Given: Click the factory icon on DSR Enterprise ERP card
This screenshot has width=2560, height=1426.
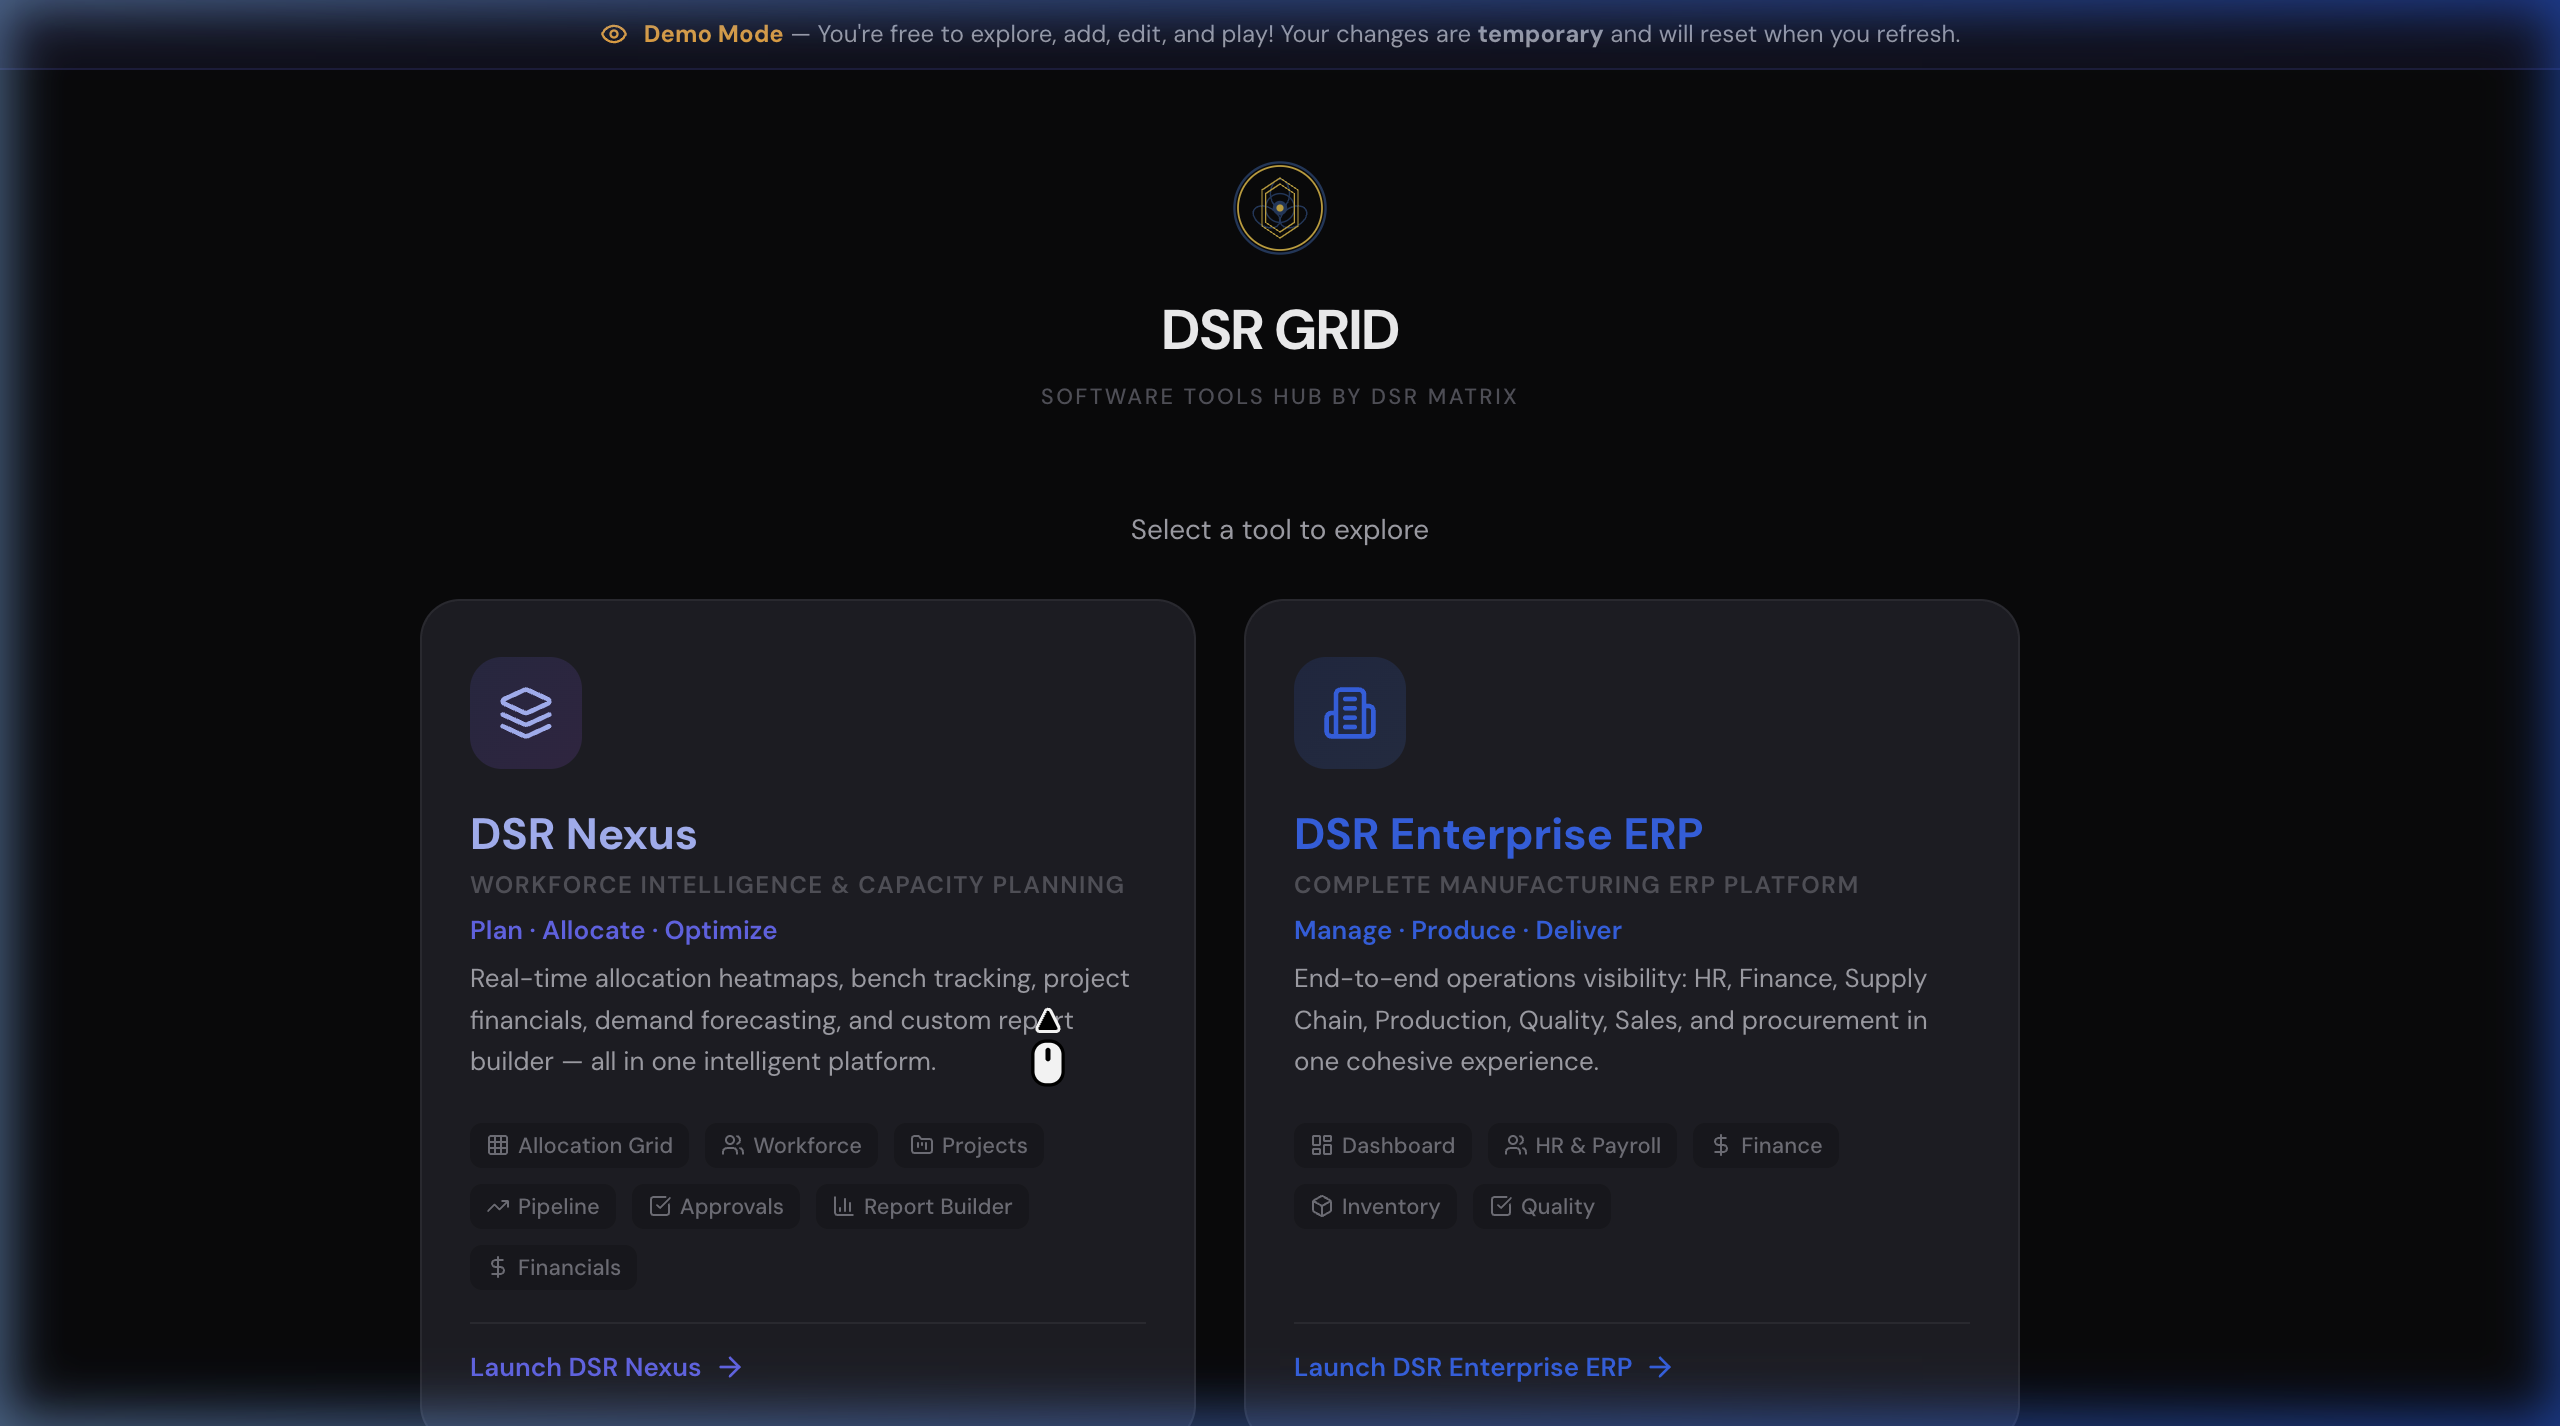Looking at the screenshot, I should (1349, 712).
